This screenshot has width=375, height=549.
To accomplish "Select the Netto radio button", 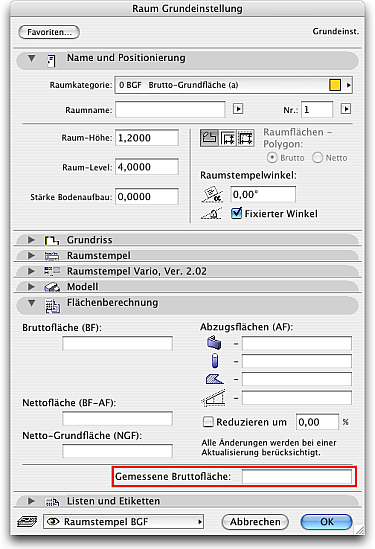I will pos(317,158).
